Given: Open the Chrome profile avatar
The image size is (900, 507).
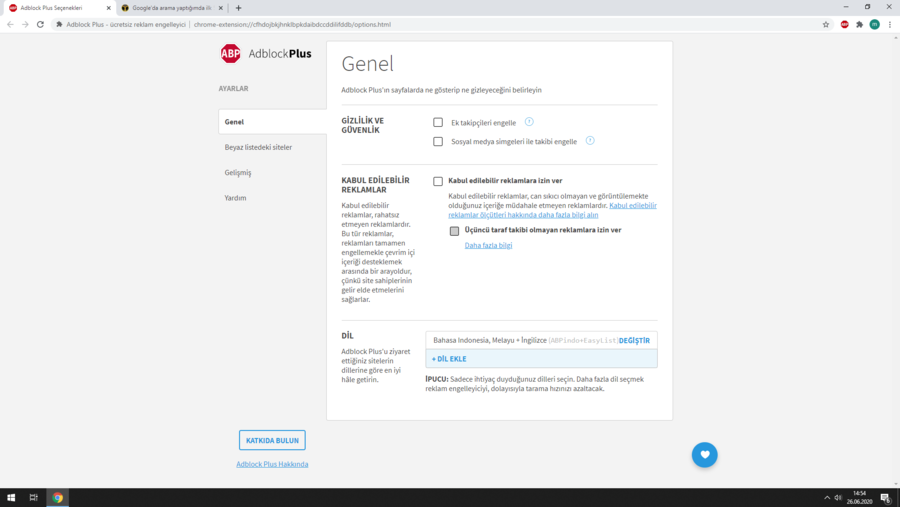Looking at the screenshot, I should [x=874, y=25].
